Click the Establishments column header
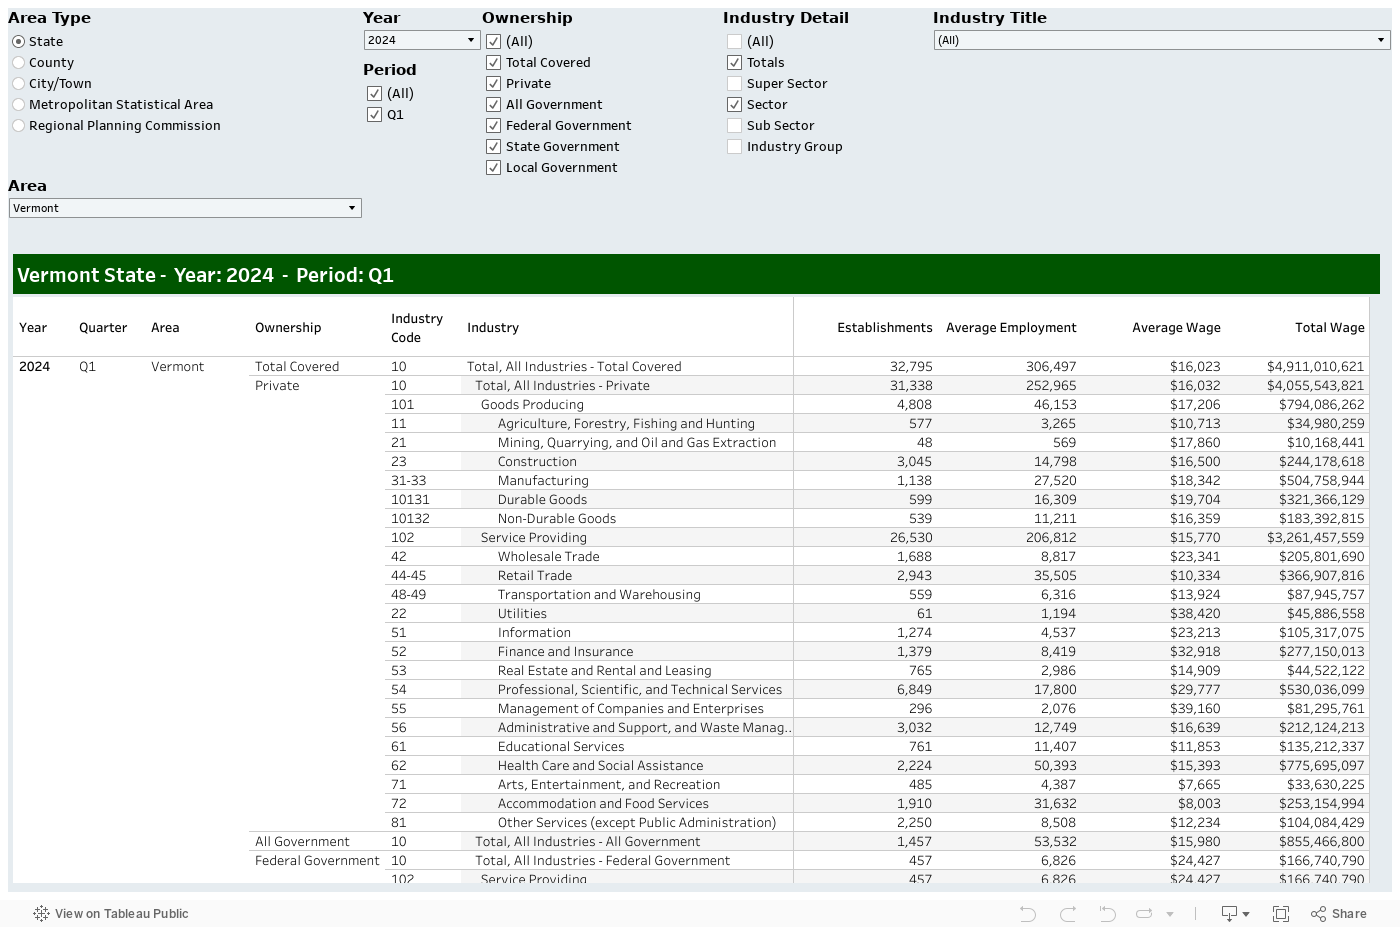This screenshot has width=1400, height=927. 885,327
